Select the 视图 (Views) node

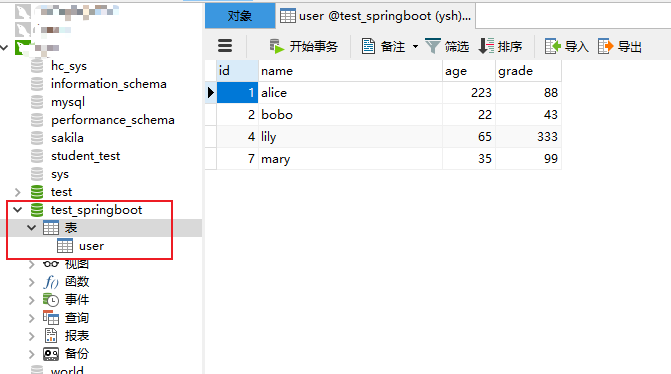pos(77,264)
